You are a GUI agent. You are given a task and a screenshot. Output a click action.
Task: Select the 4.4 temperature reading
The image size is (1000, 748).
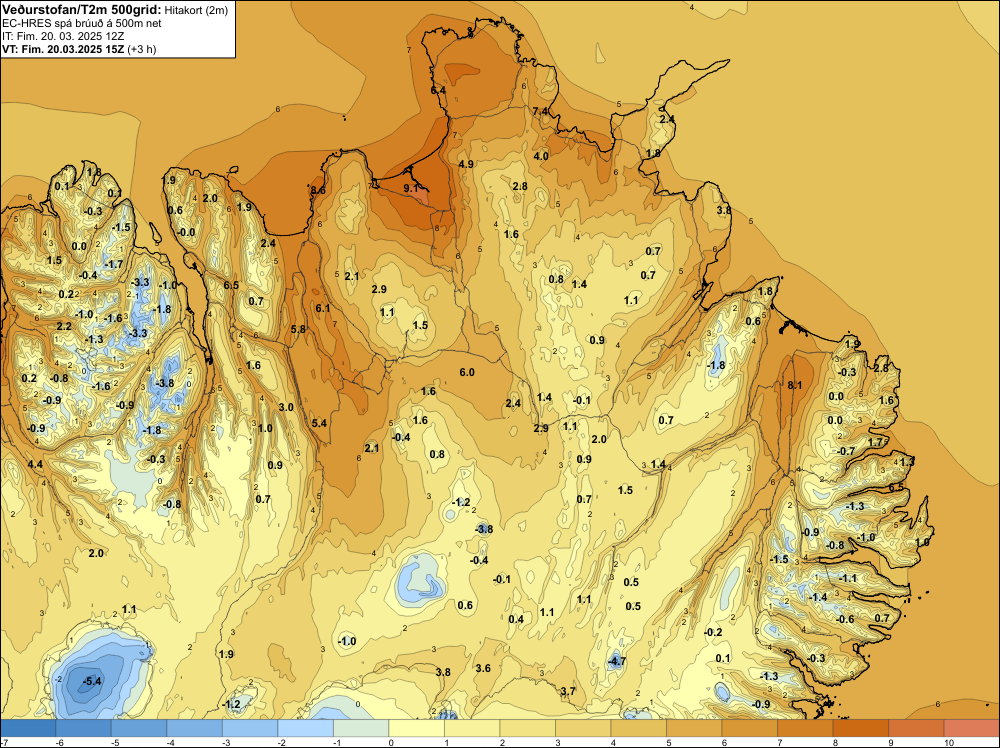pos(35,464)
